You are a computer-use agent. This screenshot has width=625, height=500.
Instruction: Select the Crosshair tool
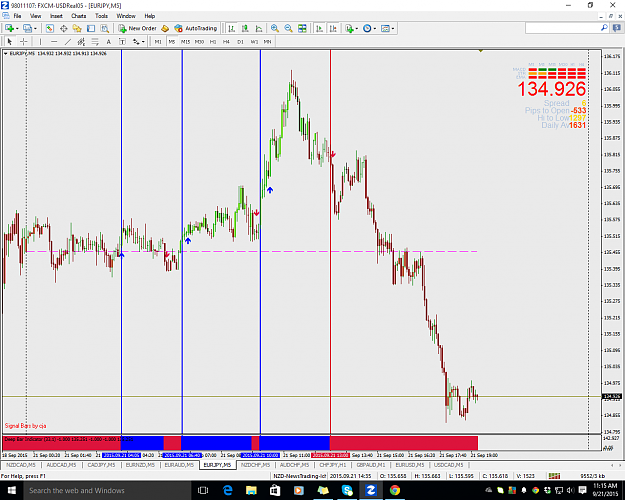pos(24,41)
